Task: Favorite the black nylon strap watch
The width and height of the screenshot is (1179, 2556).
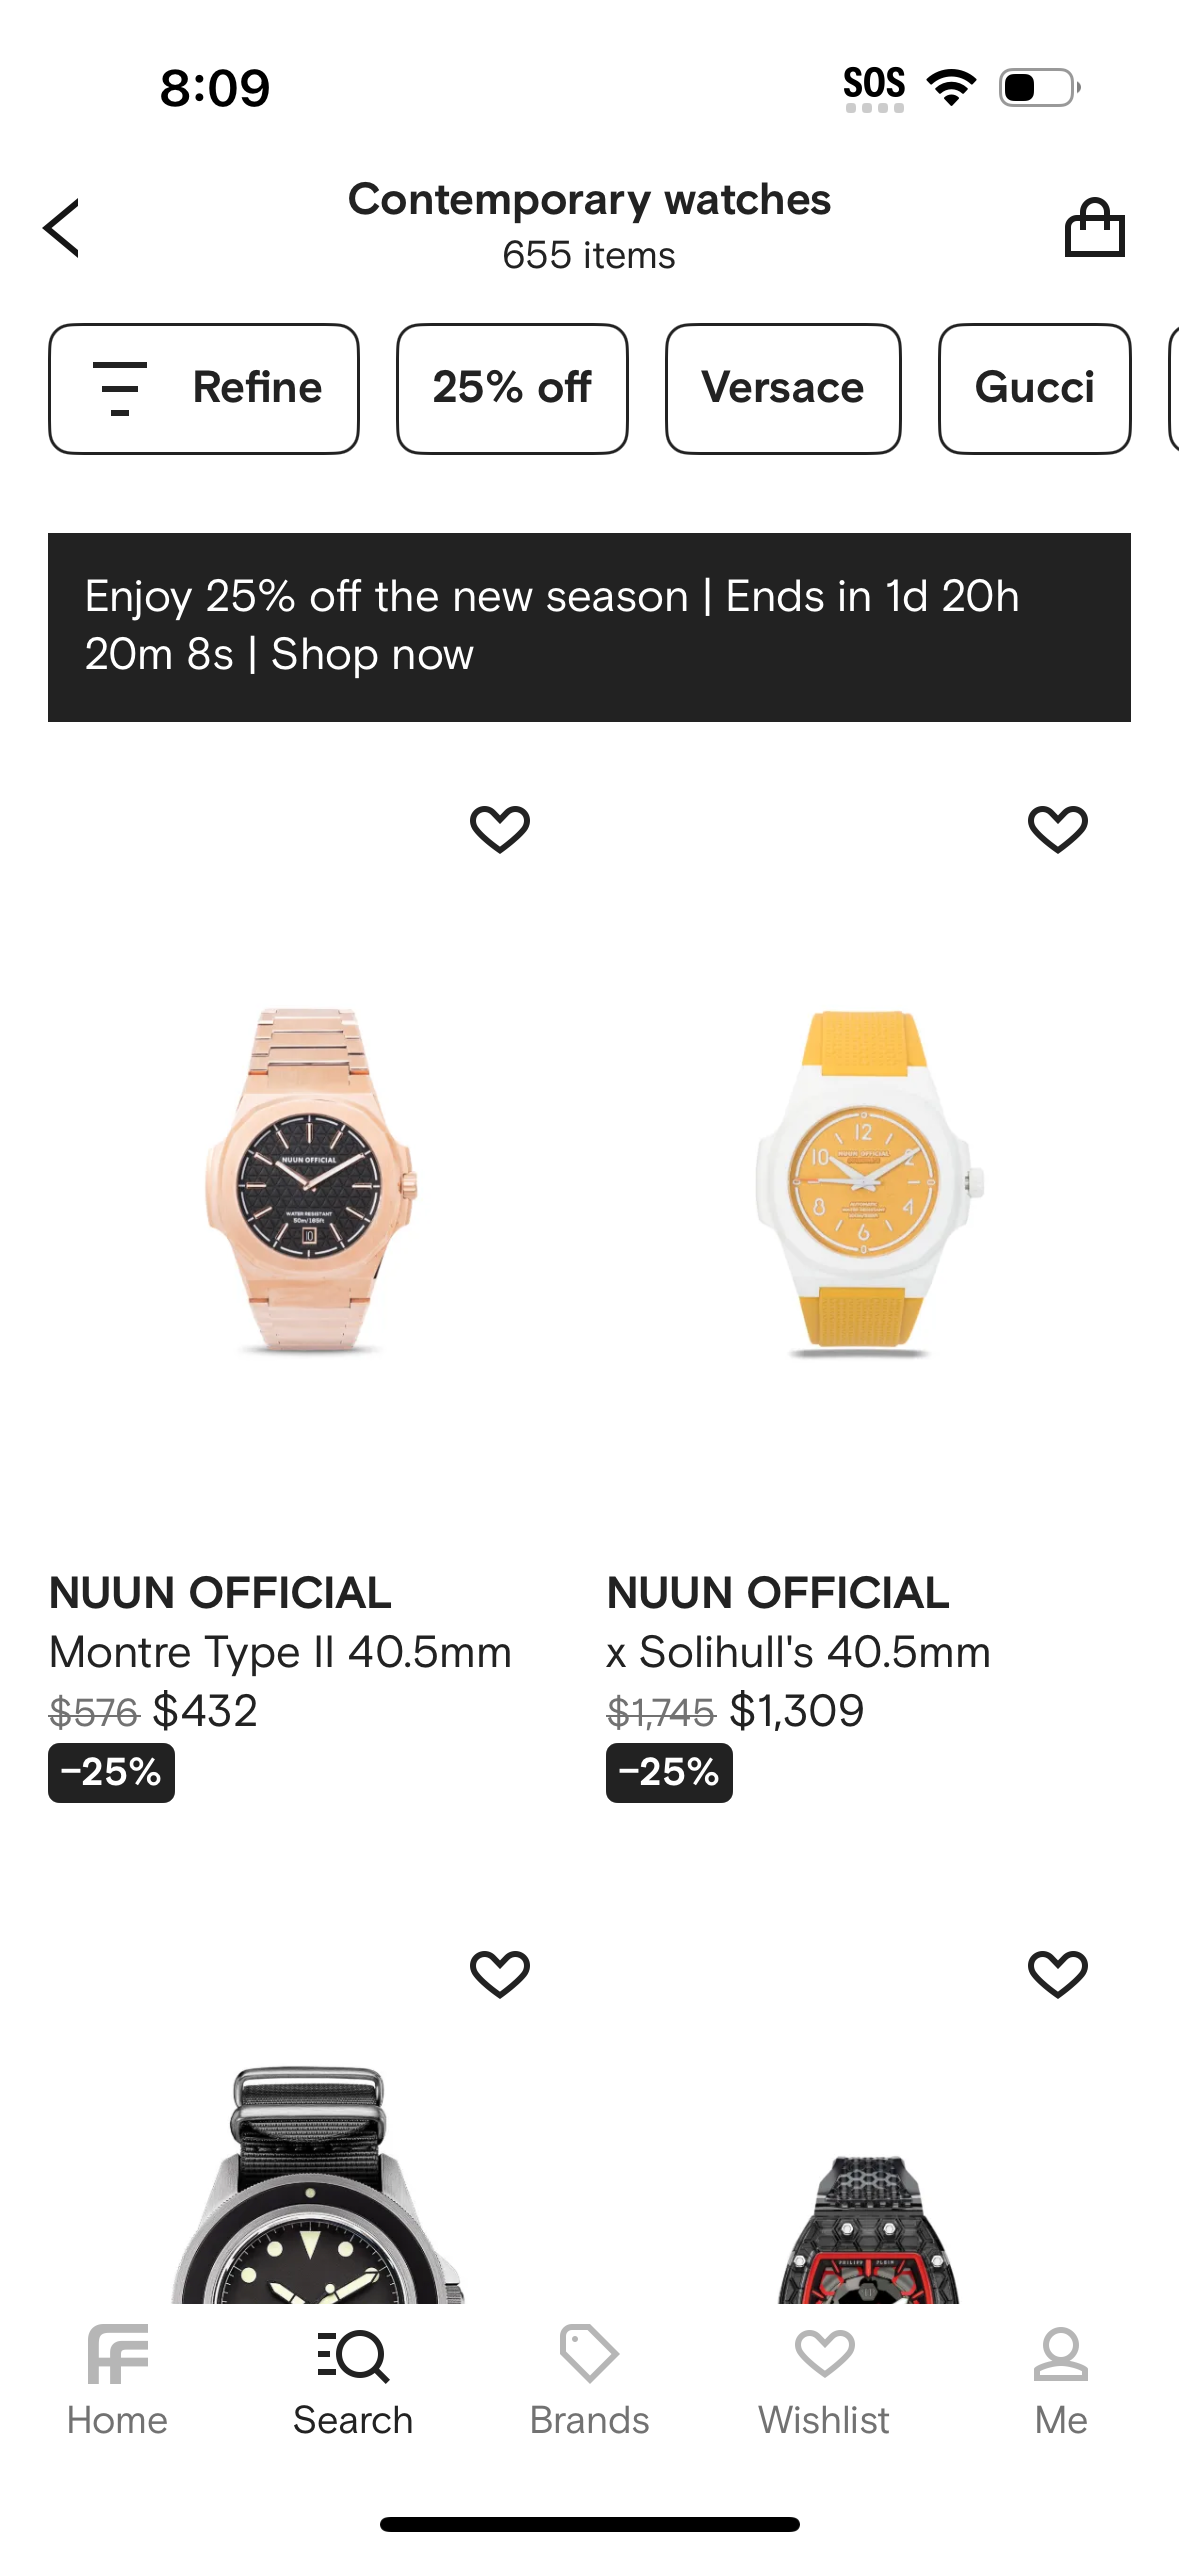Action: tap(500, 1973)
